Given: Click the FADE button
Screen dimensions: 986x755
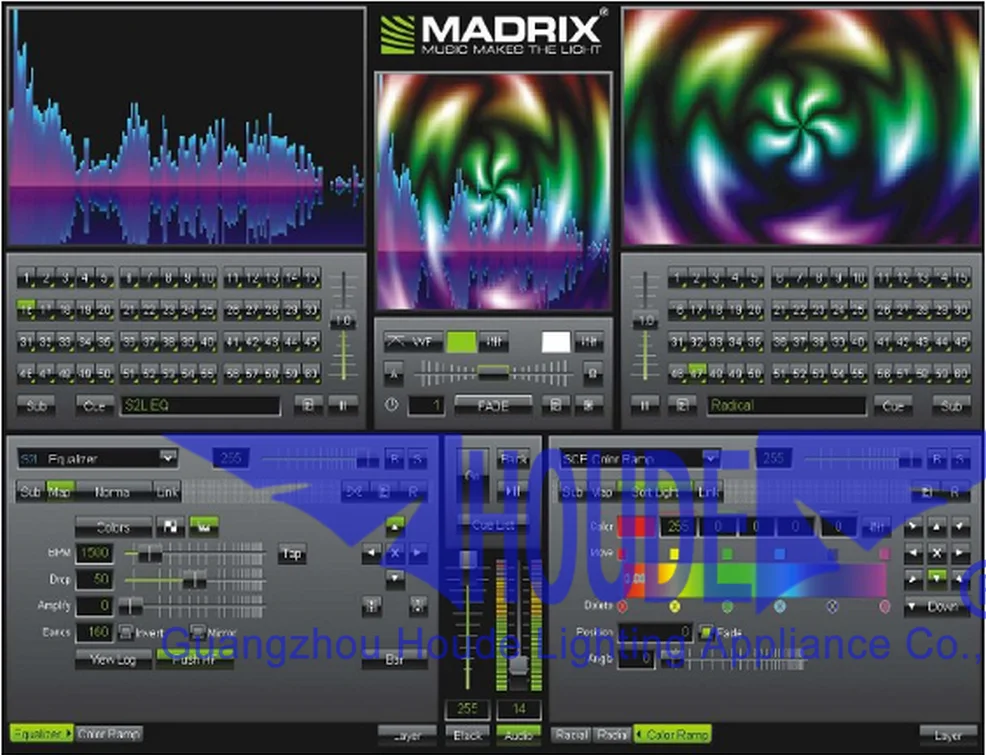Looking at the screenshot, I should (494, 405).
